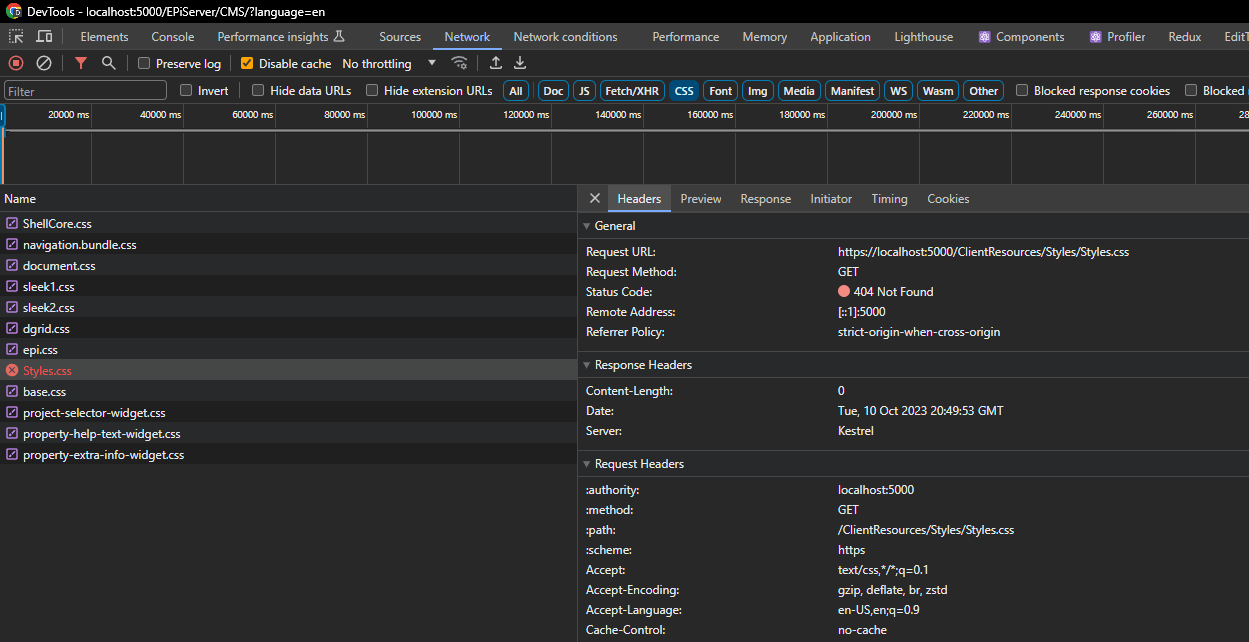Viewport: 1249px width, 642px height.
Task: Check the Hide data URLs option
Action: point(258,91)
